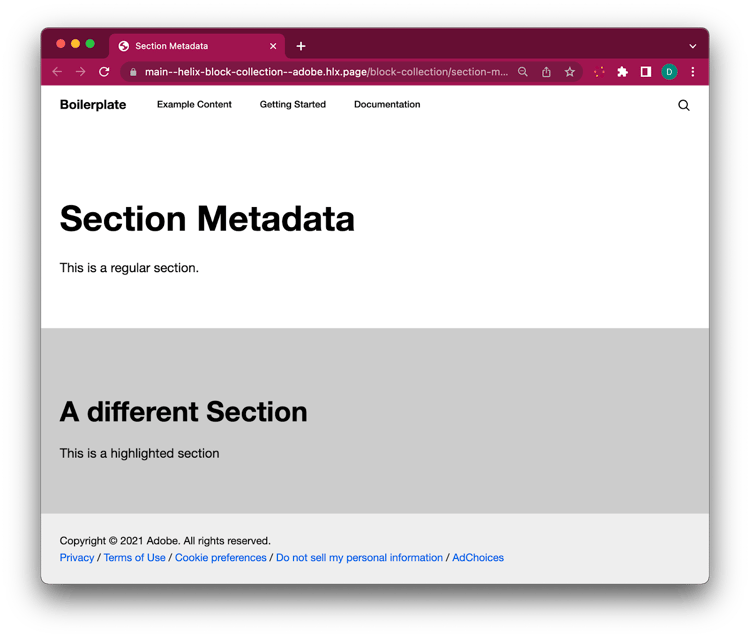Image resolution: width=750 pixels, height=638 pixels.
Task: Click the share page icon
Action: tap(546, 72)
